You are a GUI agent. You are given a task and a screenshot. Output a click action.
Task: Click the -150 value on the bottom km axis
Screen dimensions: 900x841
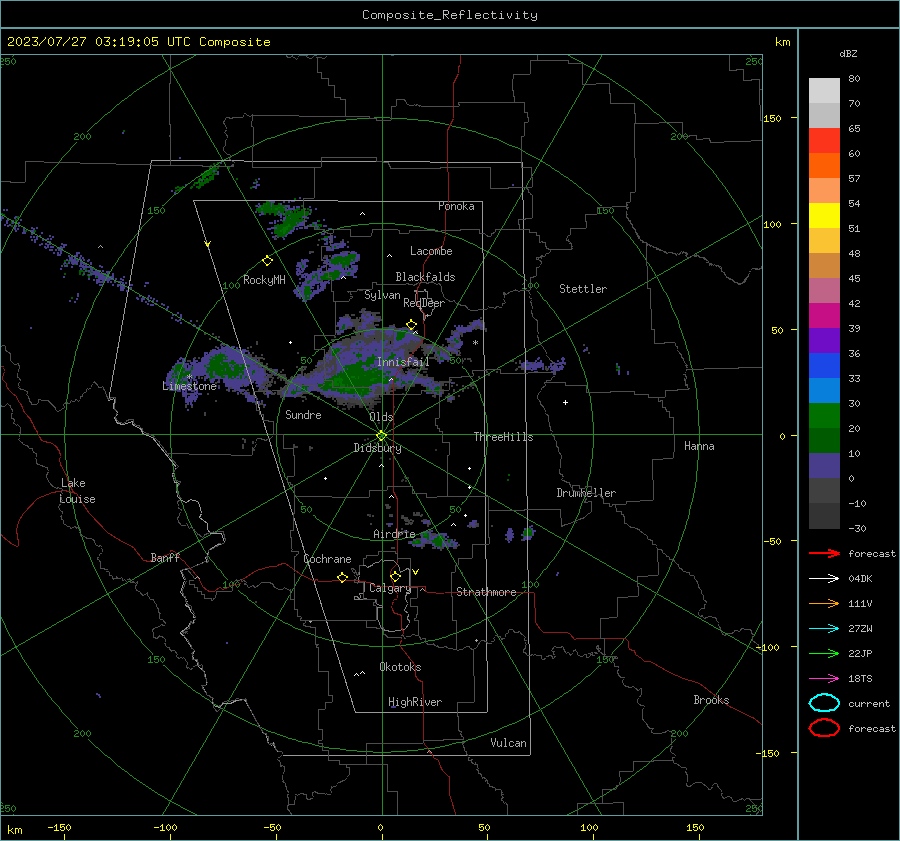coord(59,827)
